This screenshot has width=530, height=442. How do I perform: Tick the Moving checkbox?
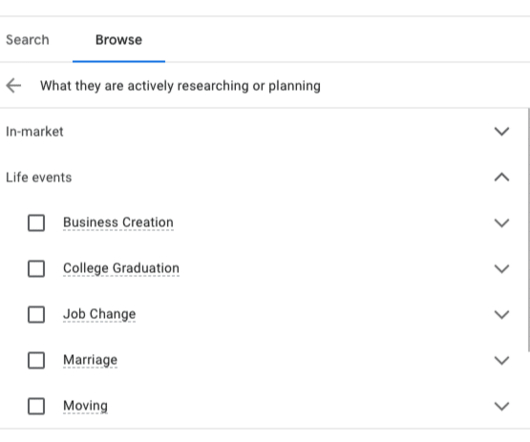[36, 406]
